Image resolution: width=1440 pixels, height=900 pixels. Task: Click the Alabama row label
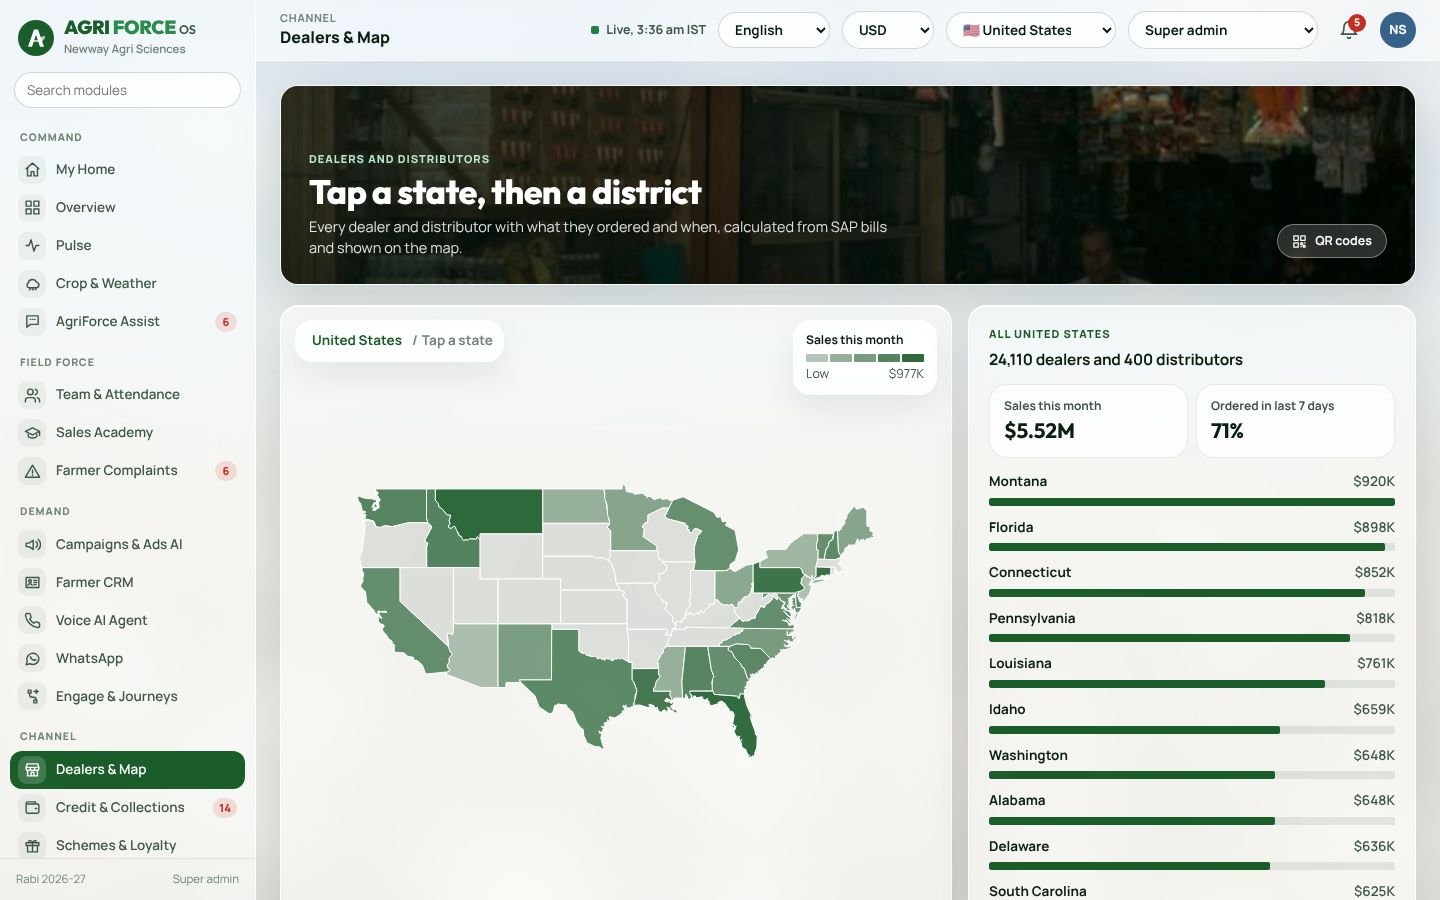pyautogui.click(x=1017, y=800)
